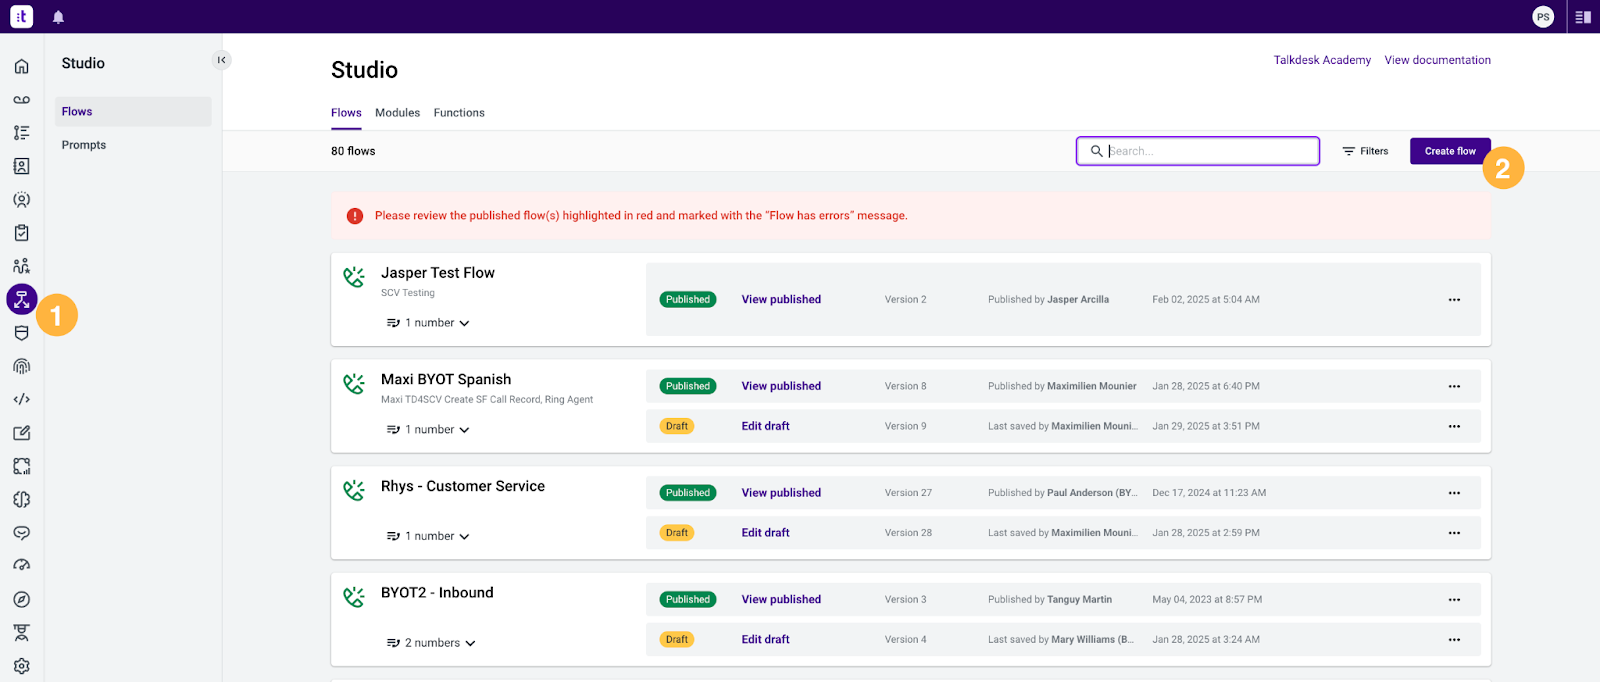This screenshot has height=682, width=1600.
Task: Select the Studio flow icon in sidebar
Action: coord(21,299)
